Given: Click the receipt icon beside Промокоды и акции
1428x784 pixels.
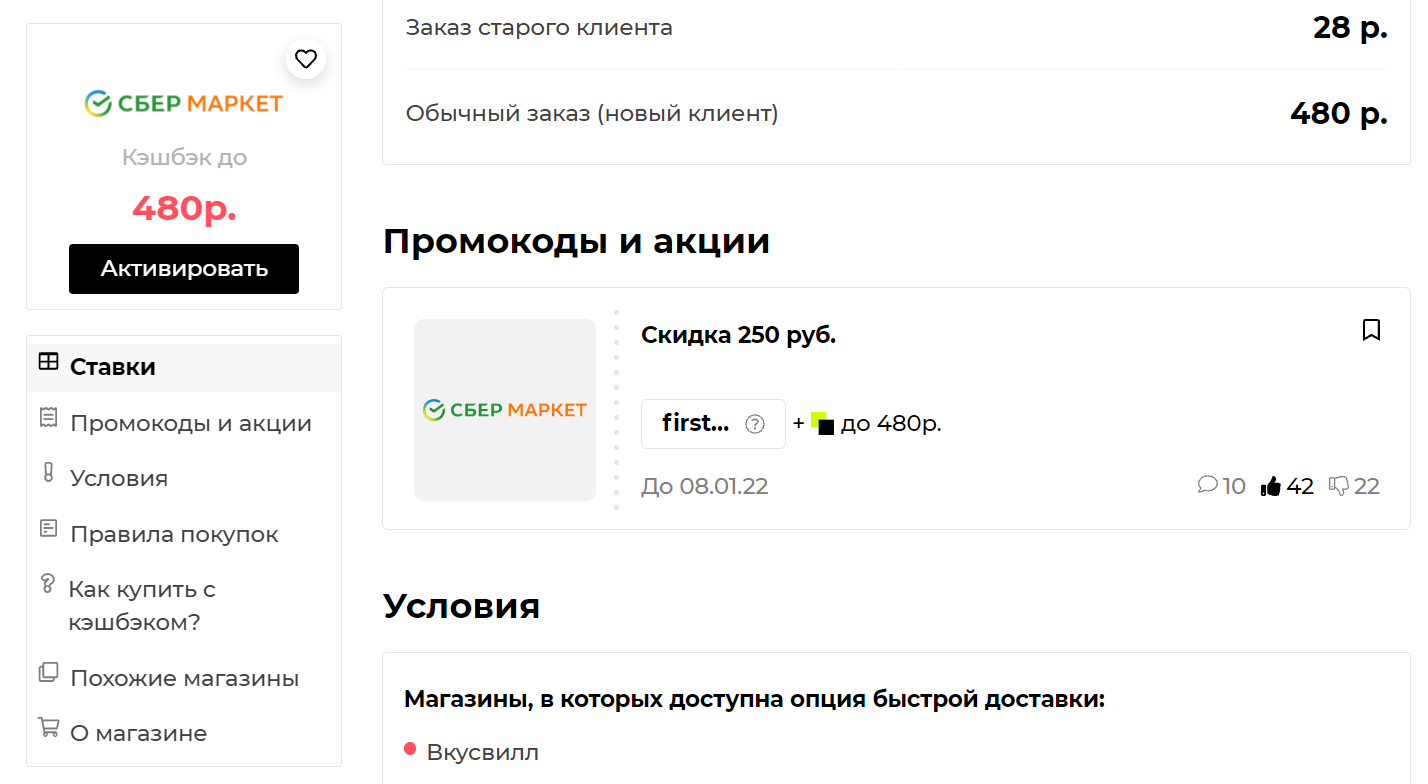Looking at the screenshot, I should click(48, 418).
